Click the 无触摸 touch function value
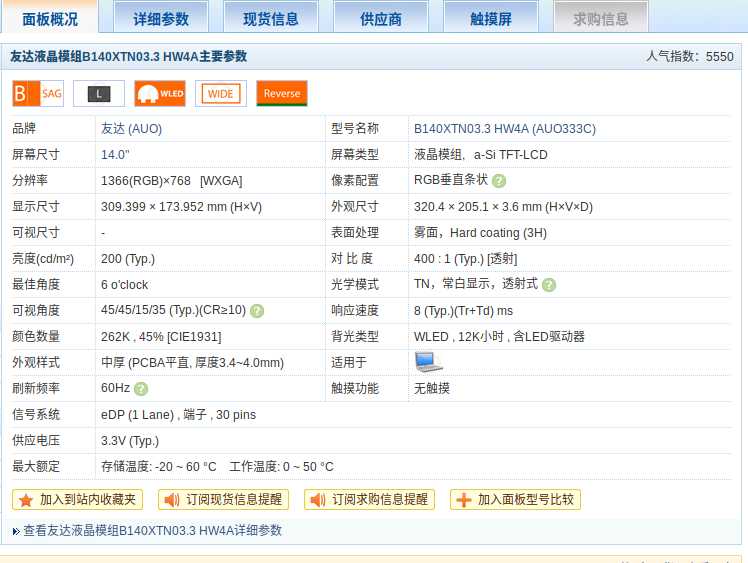 click(432, 389)
